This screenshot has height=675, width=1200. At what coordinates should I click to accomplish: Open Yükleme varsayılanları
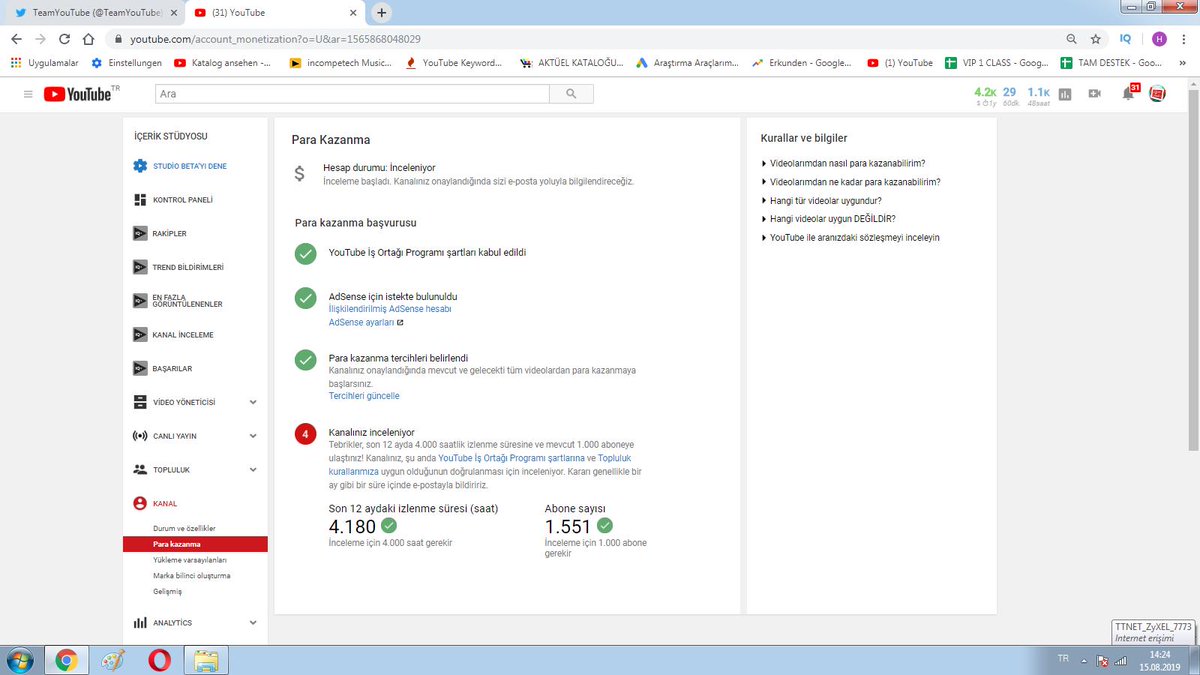tap(190, 560)
